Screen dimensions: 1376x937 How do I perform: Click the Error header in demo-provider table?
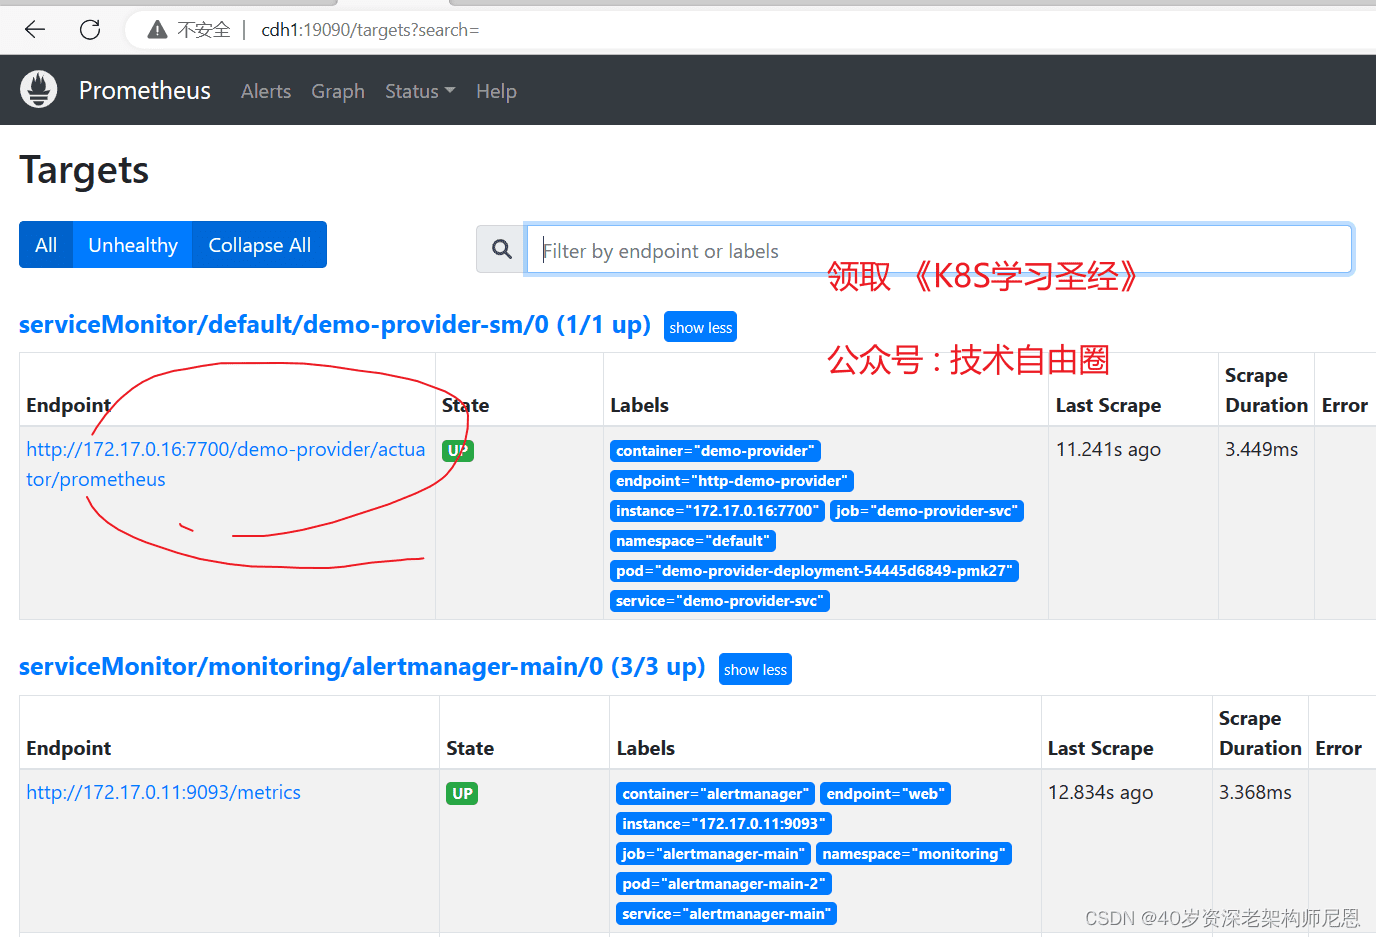(x=1344, y=405)
